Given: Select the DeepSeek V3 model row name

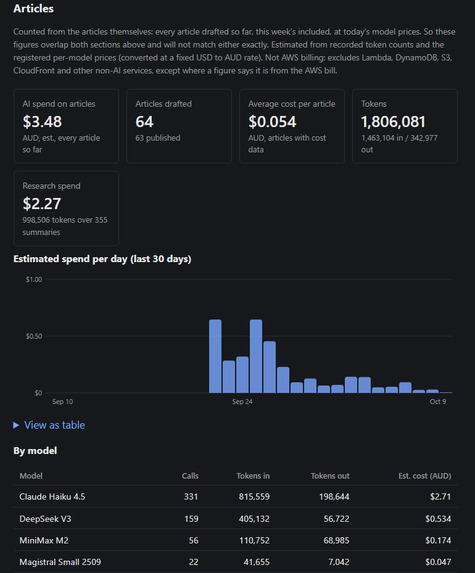Looking at the screenshot, I should tap(45, 519).
